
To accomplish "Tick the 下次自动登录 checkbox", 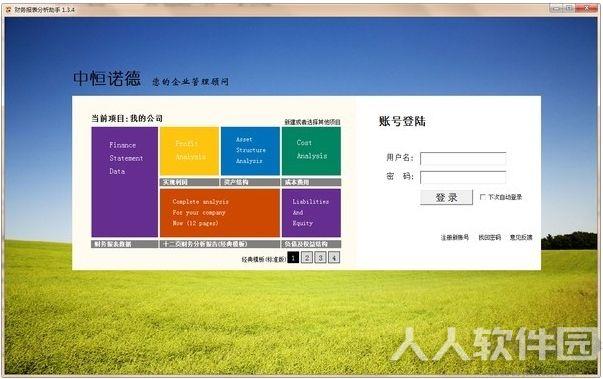I will pyautogui.click(x=483, y=197).
